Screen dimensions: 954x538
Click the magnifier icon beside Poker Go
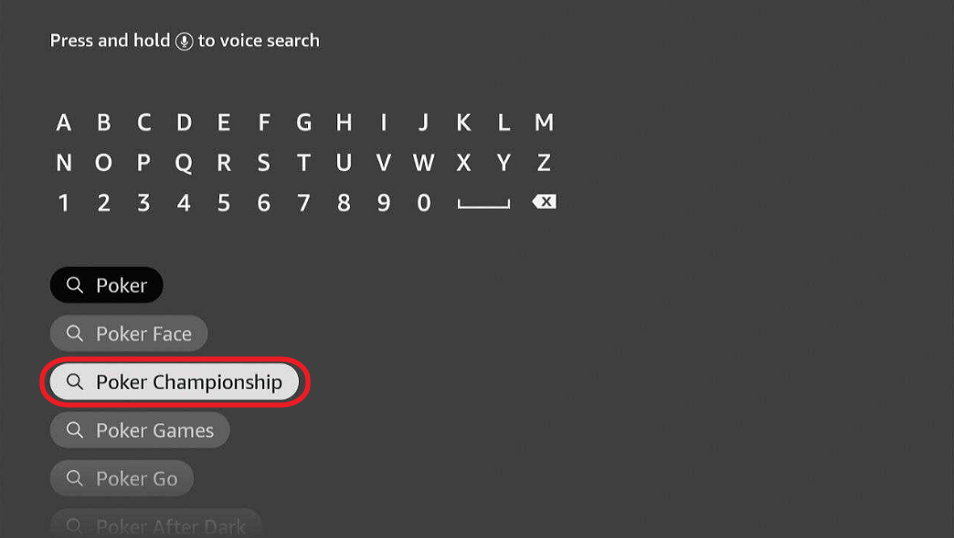pos(75,478)
